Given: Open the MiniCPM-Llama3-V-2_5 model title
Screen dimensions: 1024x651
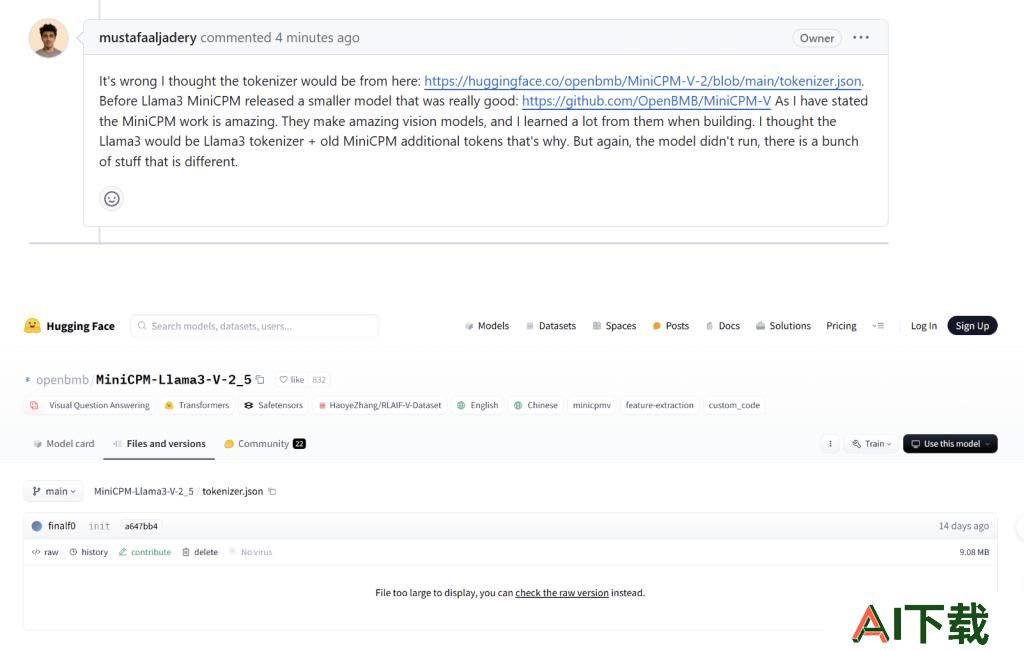Looking at the screenshot, I should tap(173, 379).
